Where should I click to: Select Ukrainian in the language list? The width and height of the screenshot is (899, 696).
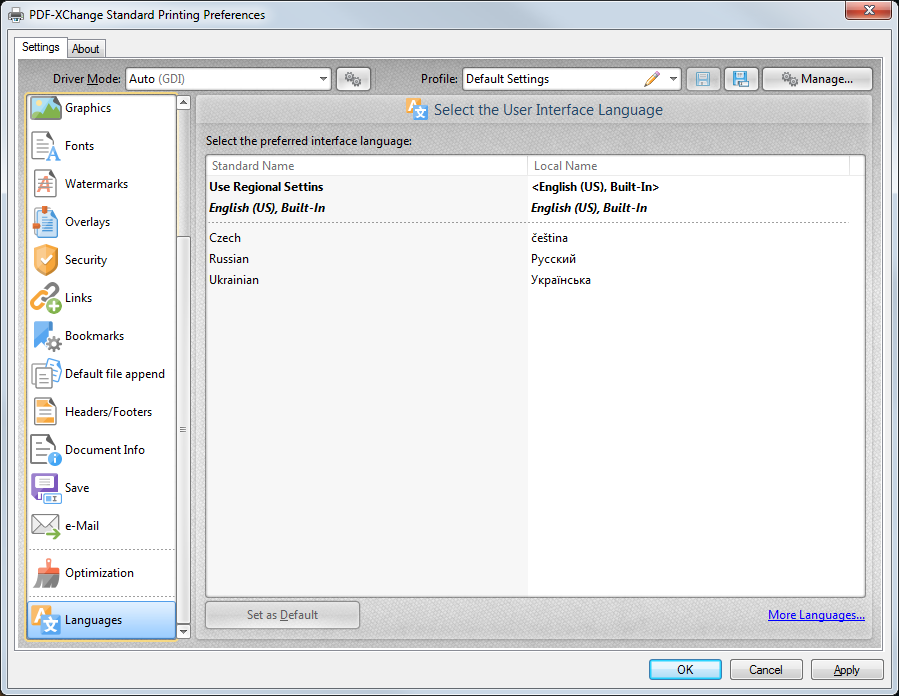(234, 280)
